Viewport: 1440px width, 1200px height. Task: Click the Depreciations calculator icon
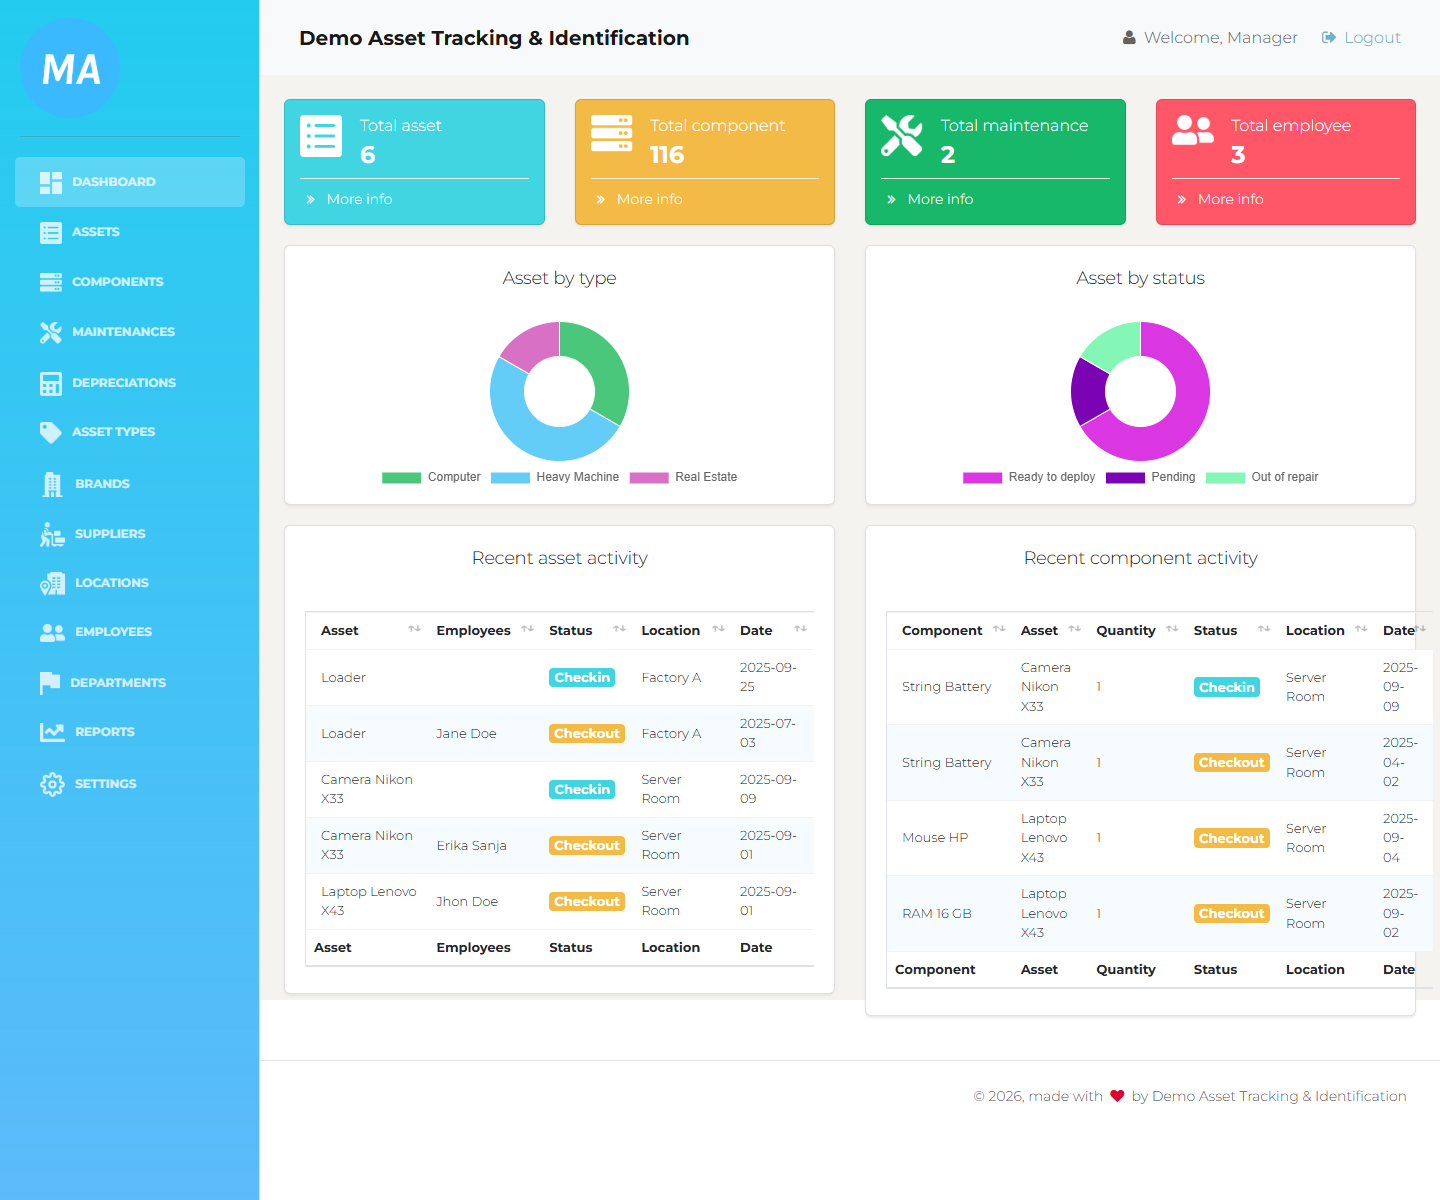(51, 383)
